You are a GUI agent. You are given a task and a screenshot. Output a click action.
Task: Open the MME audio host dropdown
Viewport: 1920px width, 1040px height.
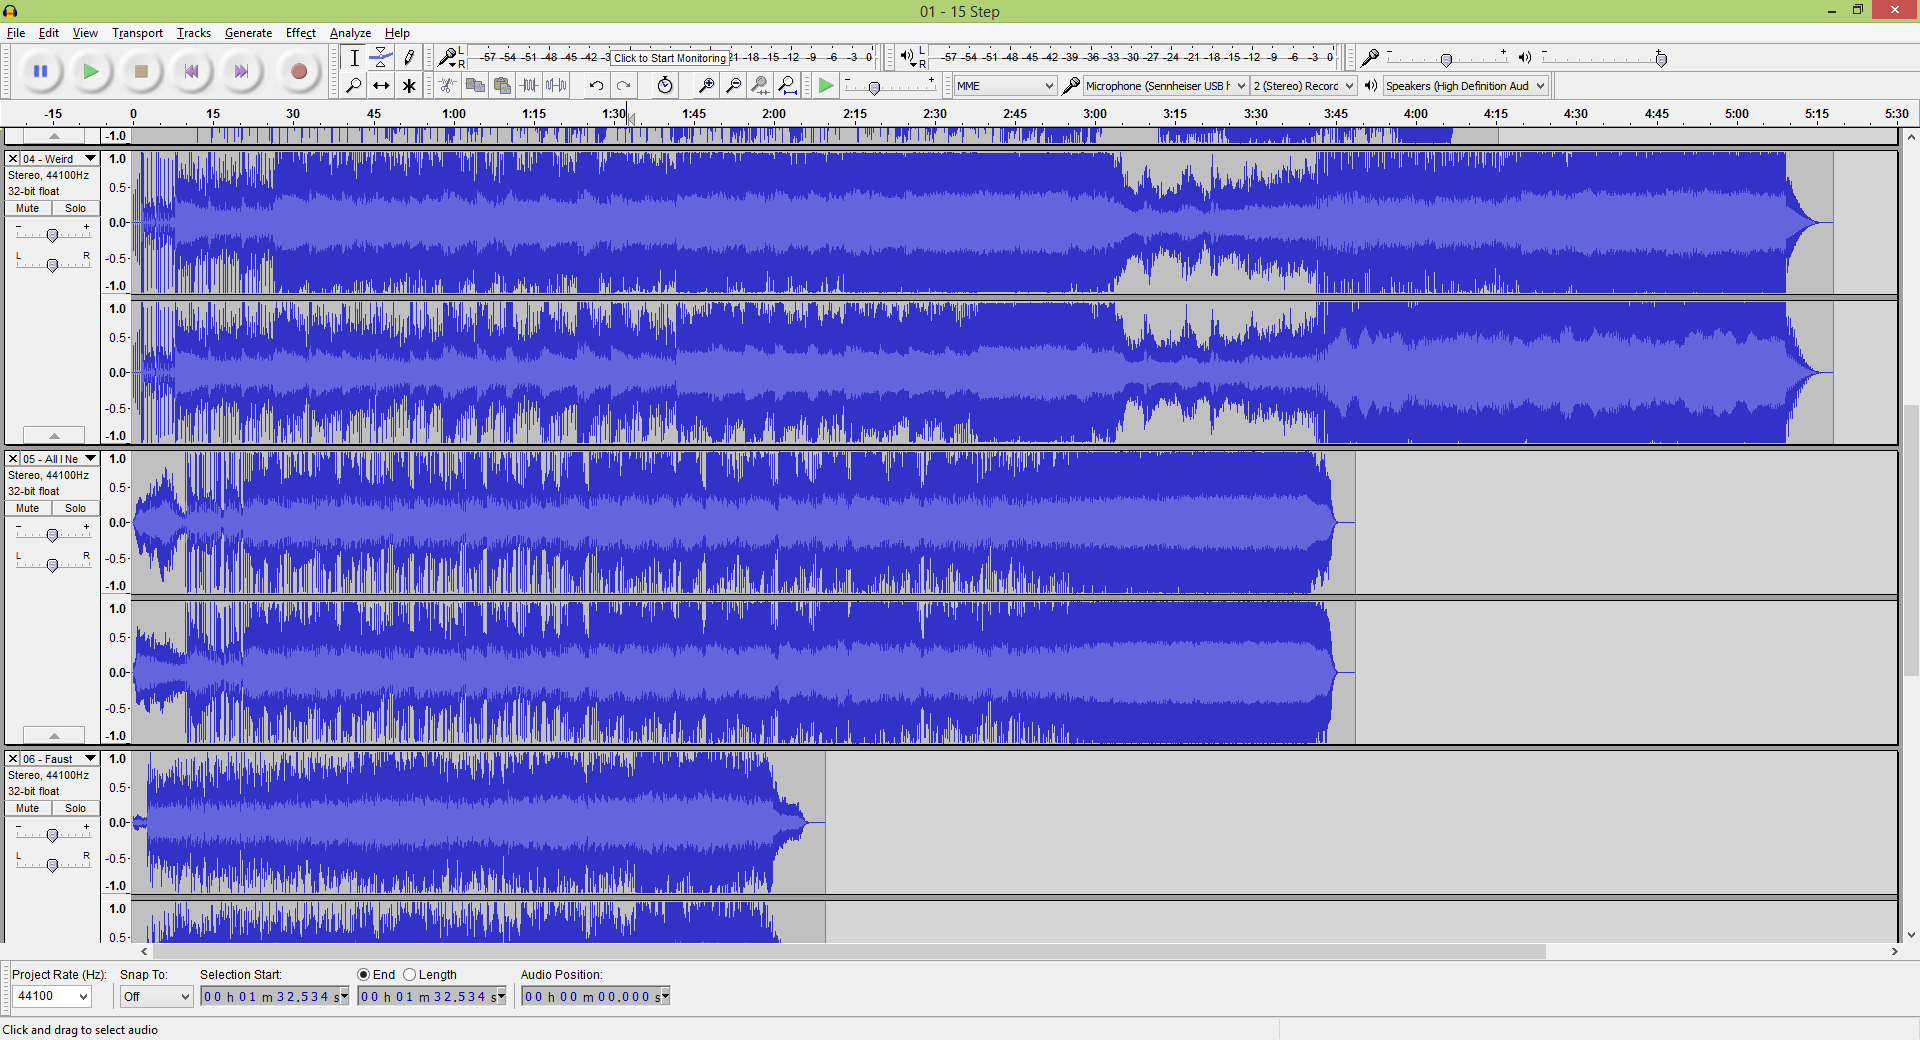(x=1004, y=86)
